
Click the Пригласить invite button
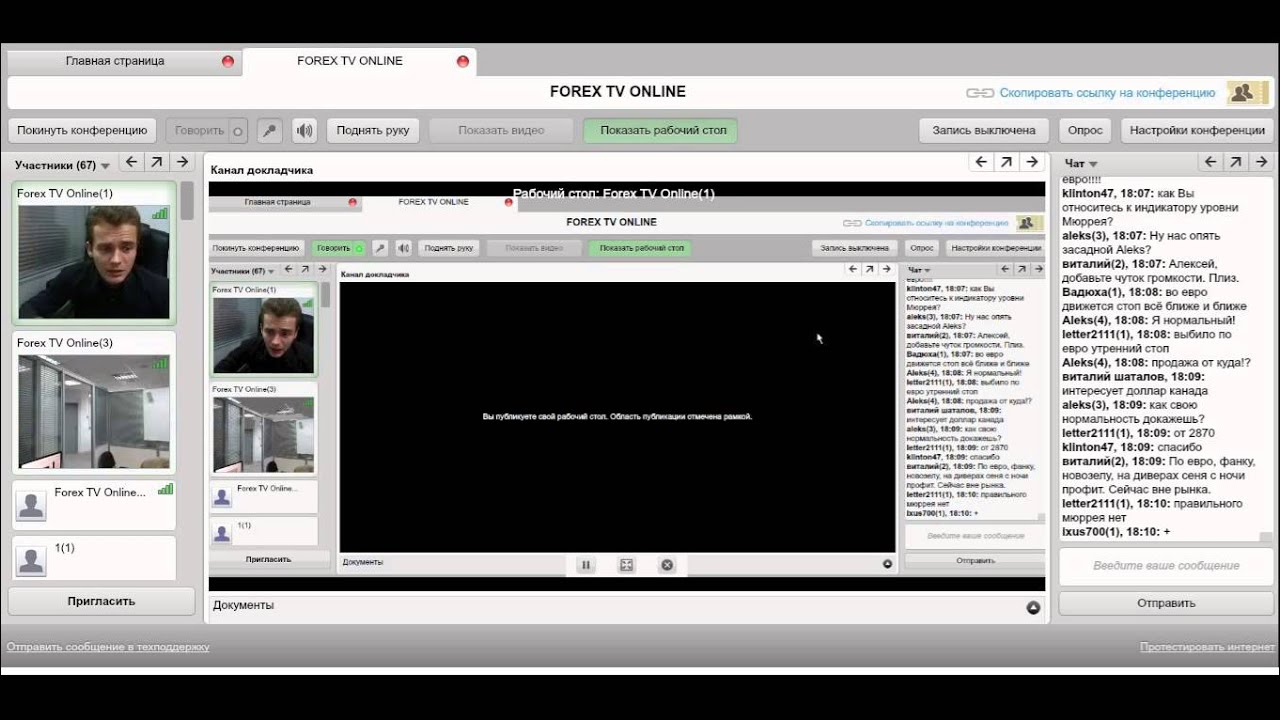(101, 601)
